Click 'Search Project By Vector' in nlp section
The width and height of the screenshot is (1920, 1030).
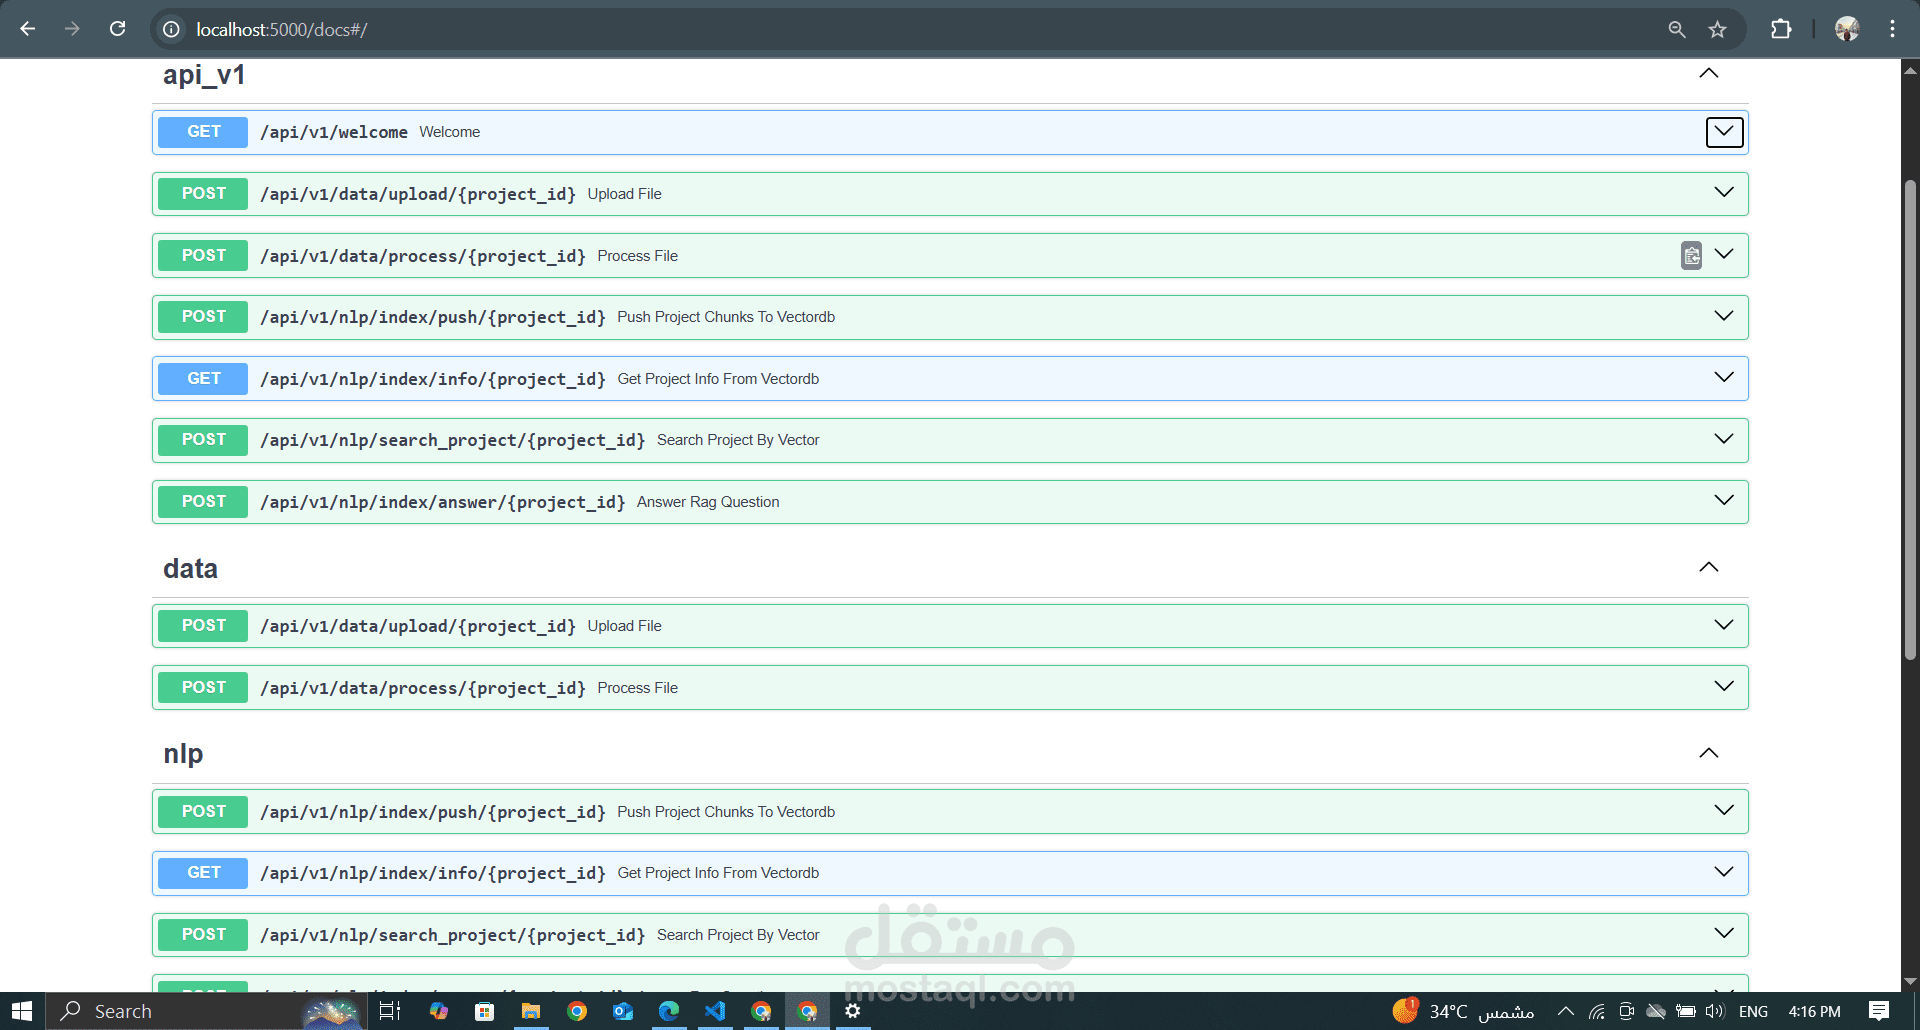pos(738,935)
